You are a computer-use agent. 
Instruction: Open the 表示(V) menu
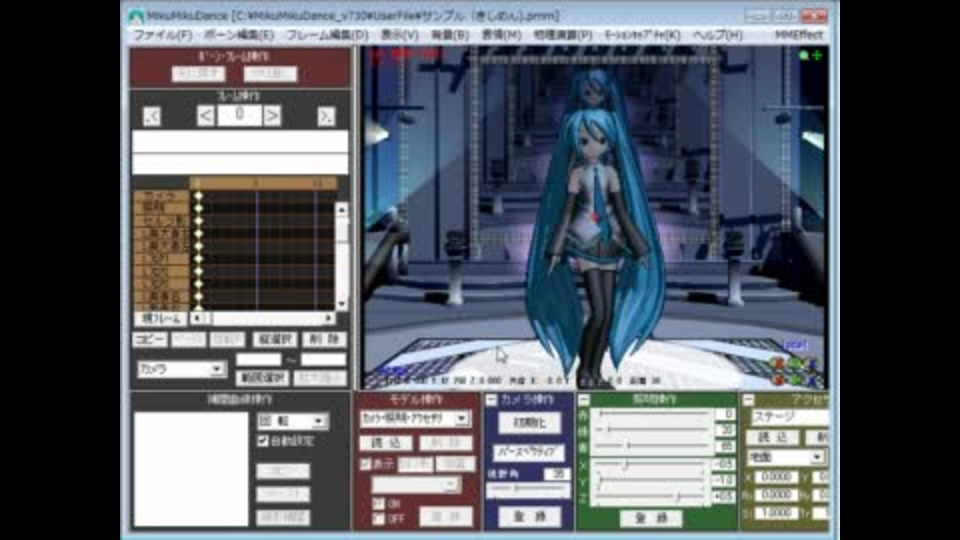pos(400,35)
